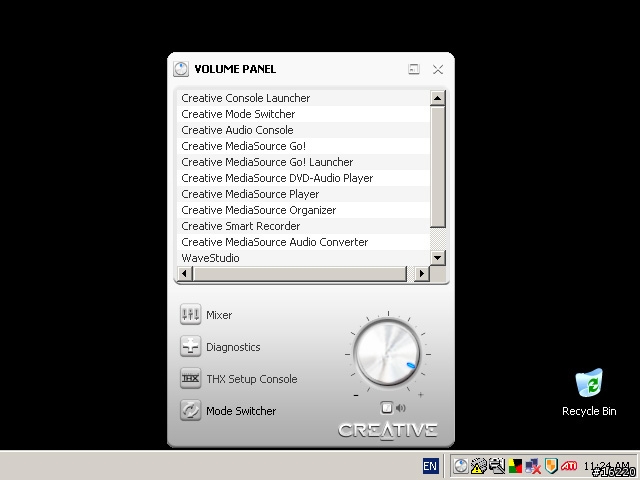Image resolution: width=640 pixels, height=480 pixels.
Task: Click the list's scroll left arrow
Action: pyautogui.click(x=185, y=273)
